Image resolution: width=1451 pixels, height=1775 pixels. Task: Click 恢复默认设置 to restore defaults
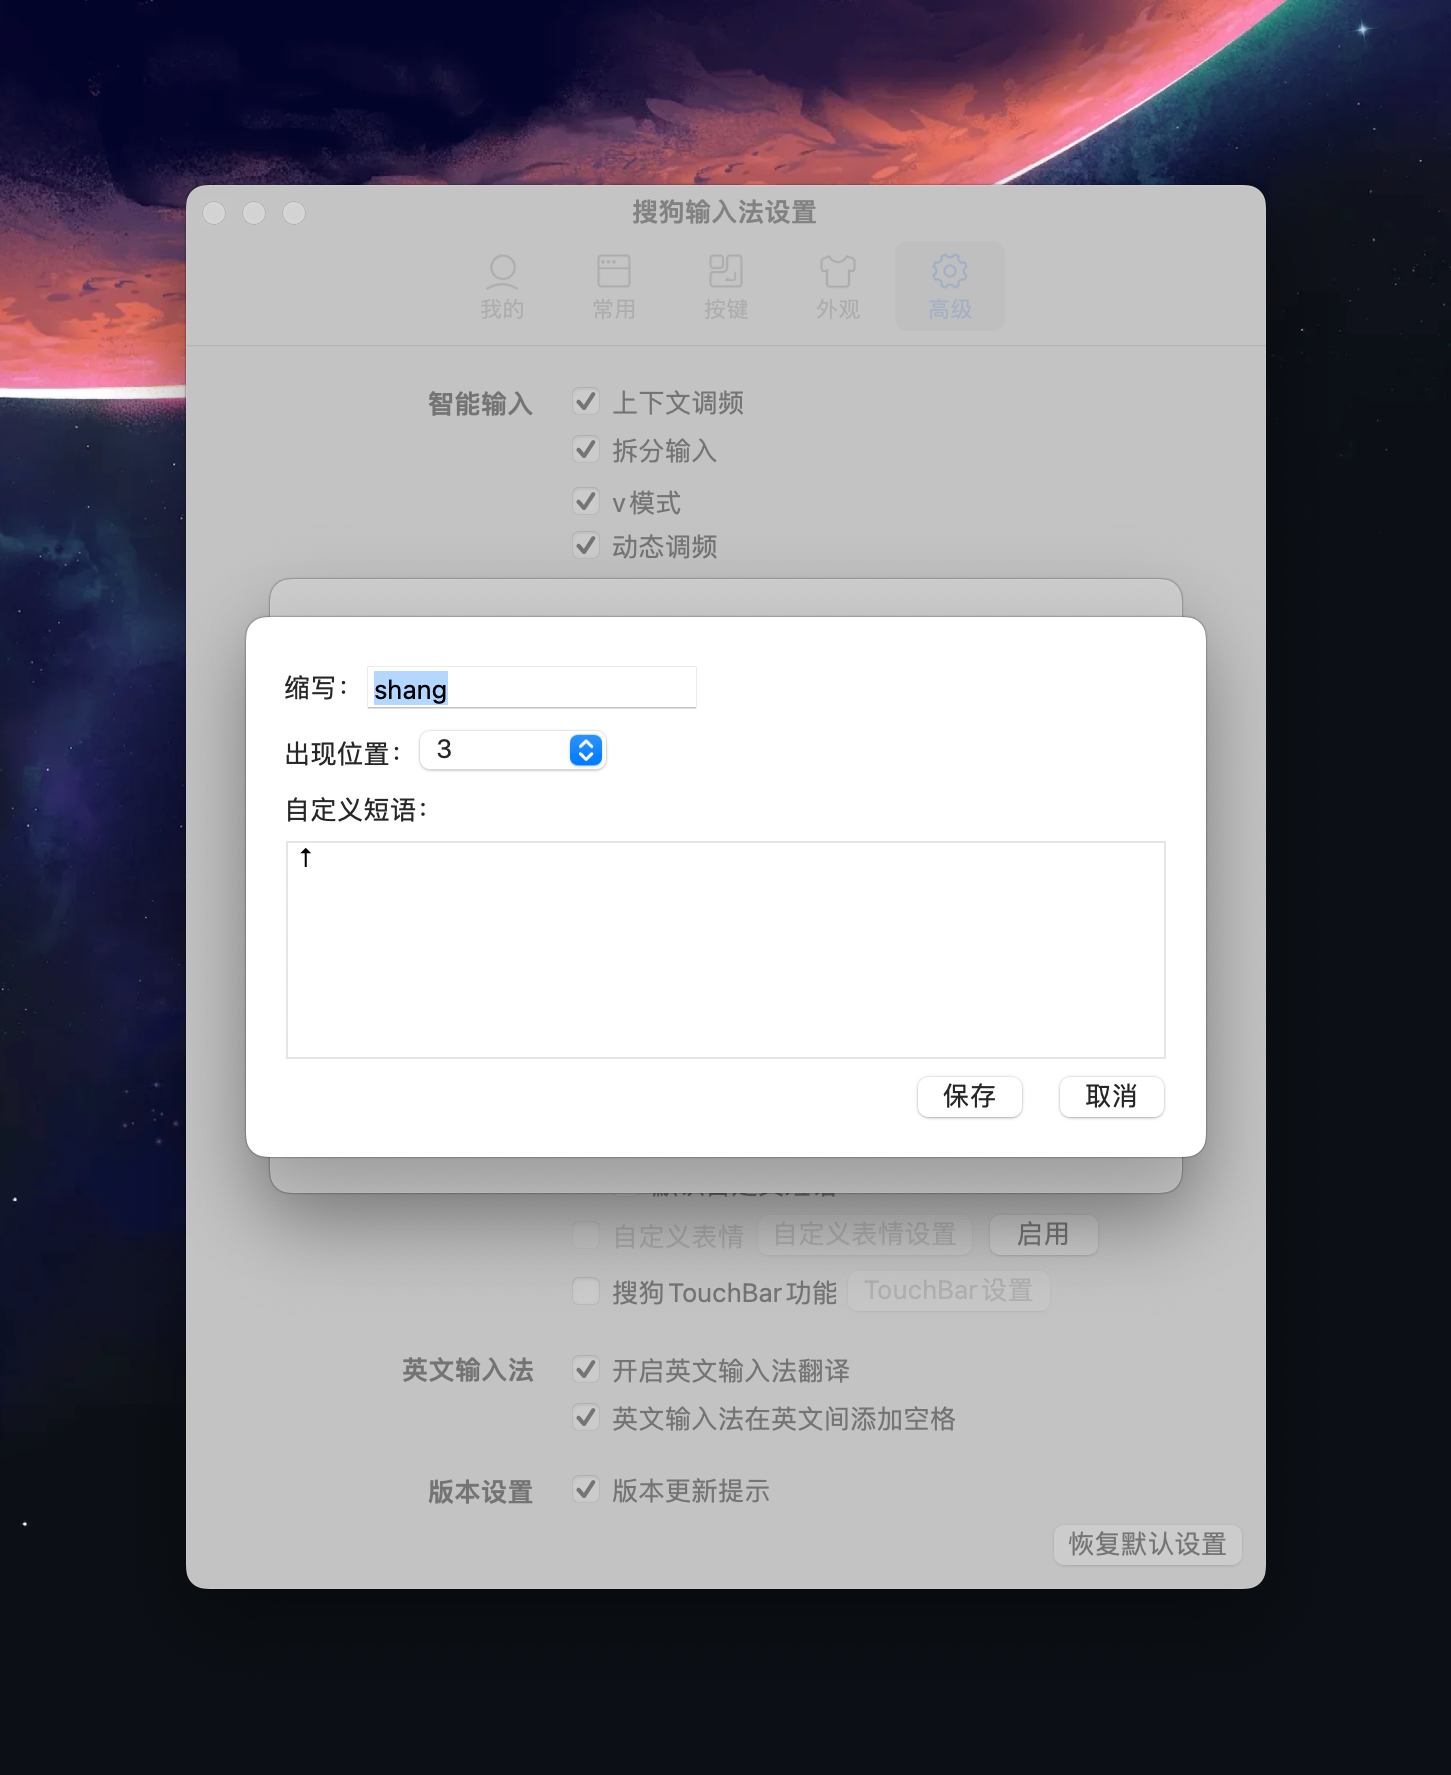pos(1148,1544)
